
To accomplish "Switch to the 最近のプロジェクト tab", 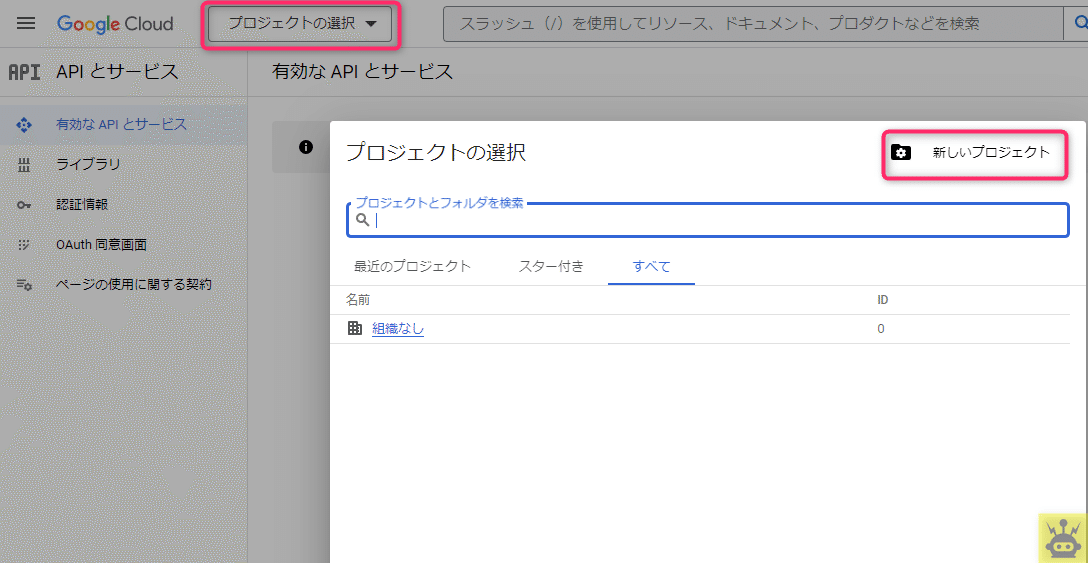I will click(x=412, y=266).
